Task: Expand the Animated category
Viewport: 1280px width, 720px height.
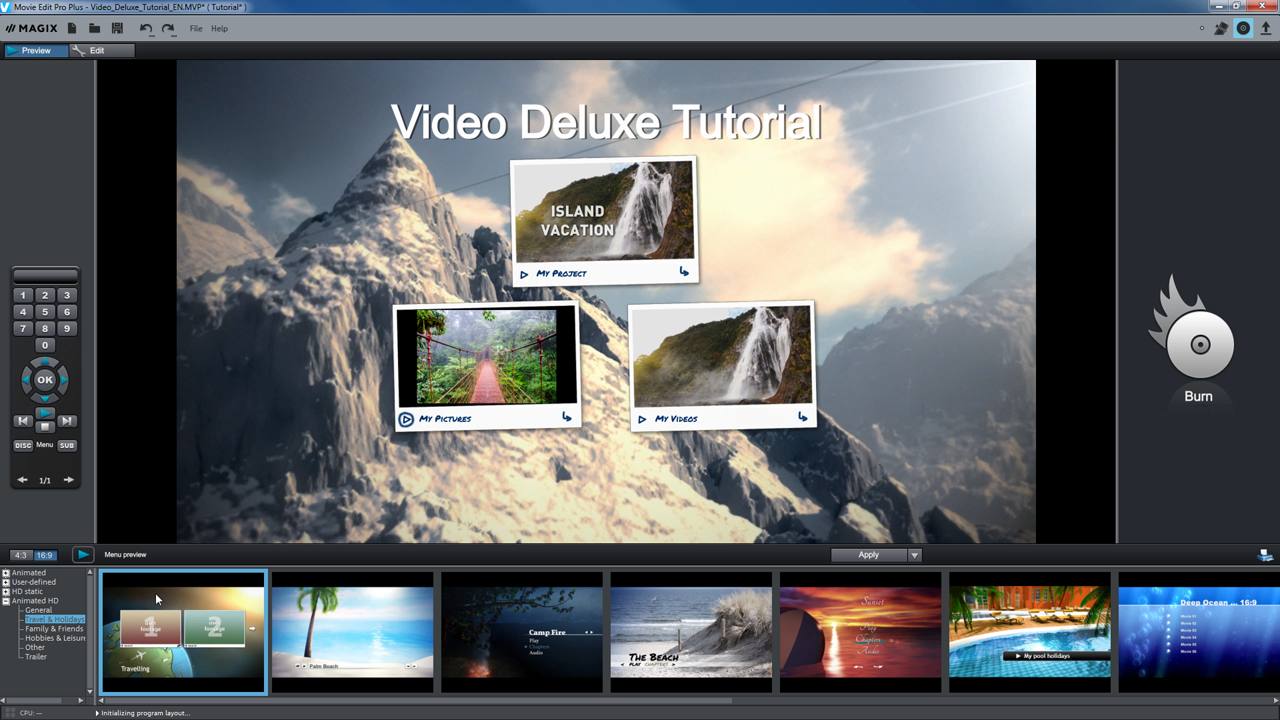Action: [6, 573]
